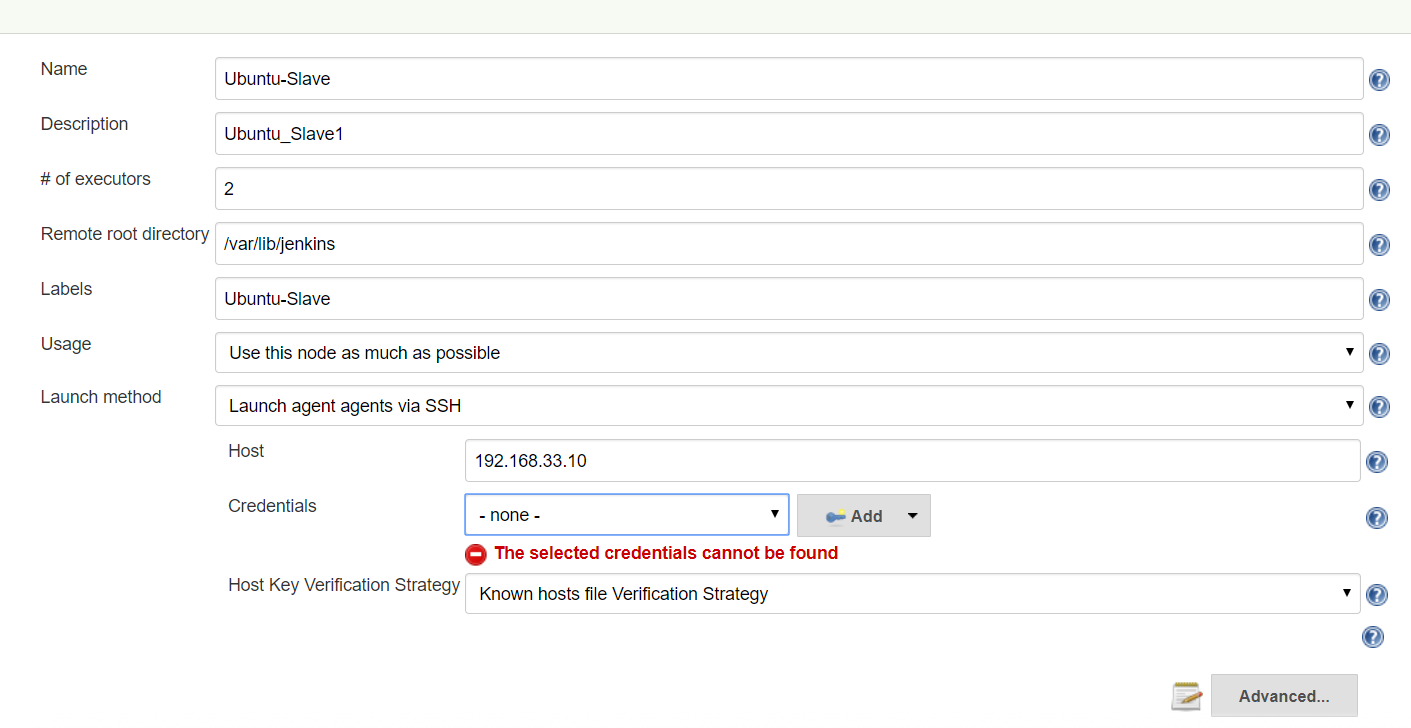Open help for Launch method
The height and width of the screenshot is (728, 1411).
(x=1379, y=407)
